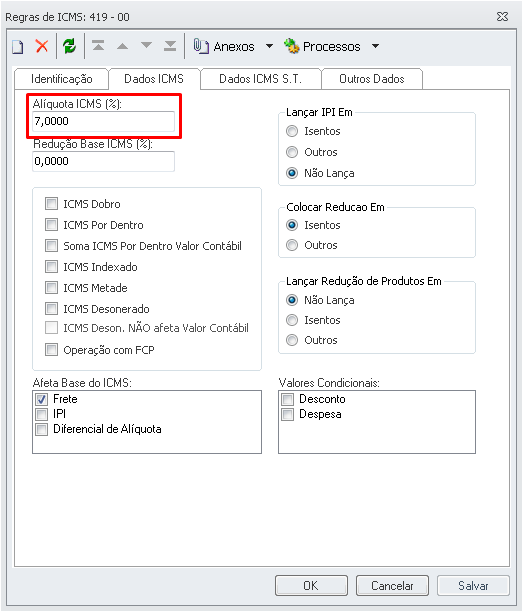Click the green refresh arrows icon
The height and width of the screenshot is (611, 523).
pos(69,46)
